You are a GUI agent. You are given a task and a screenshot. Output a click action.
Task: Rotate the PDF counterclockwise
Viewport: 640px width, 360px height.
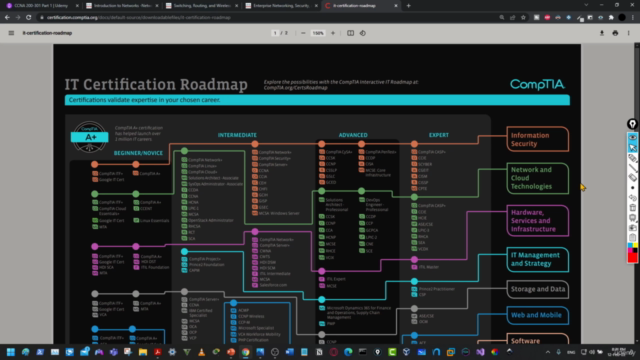362,33
